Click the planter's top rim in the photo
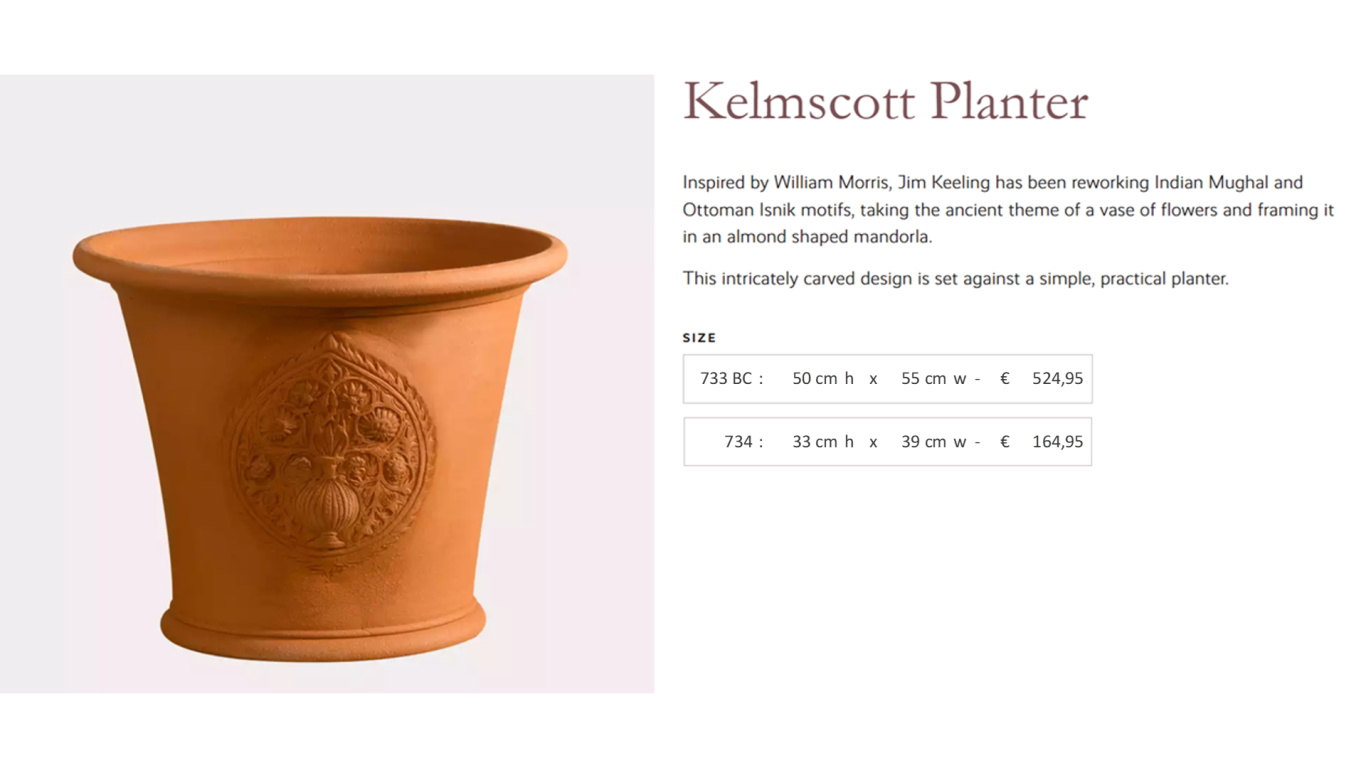 (x=320, y=257)
